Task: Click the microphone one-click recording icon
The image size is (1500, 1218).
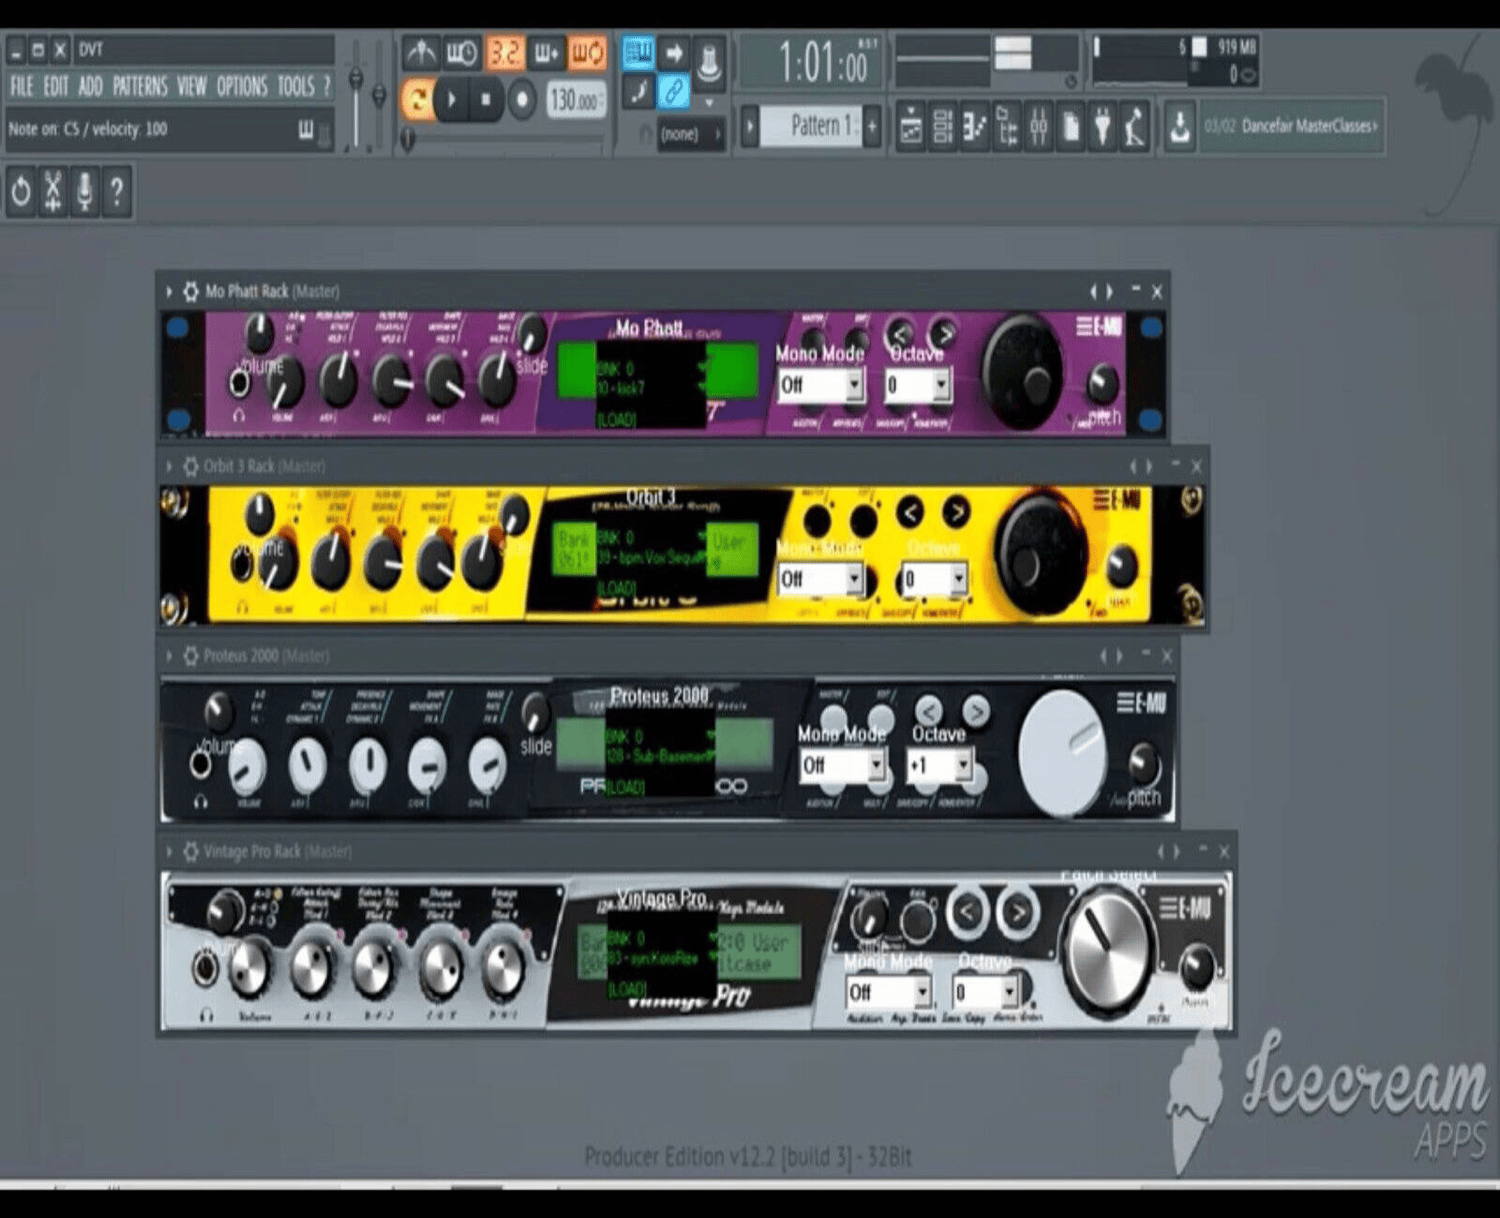Action: 85,190
